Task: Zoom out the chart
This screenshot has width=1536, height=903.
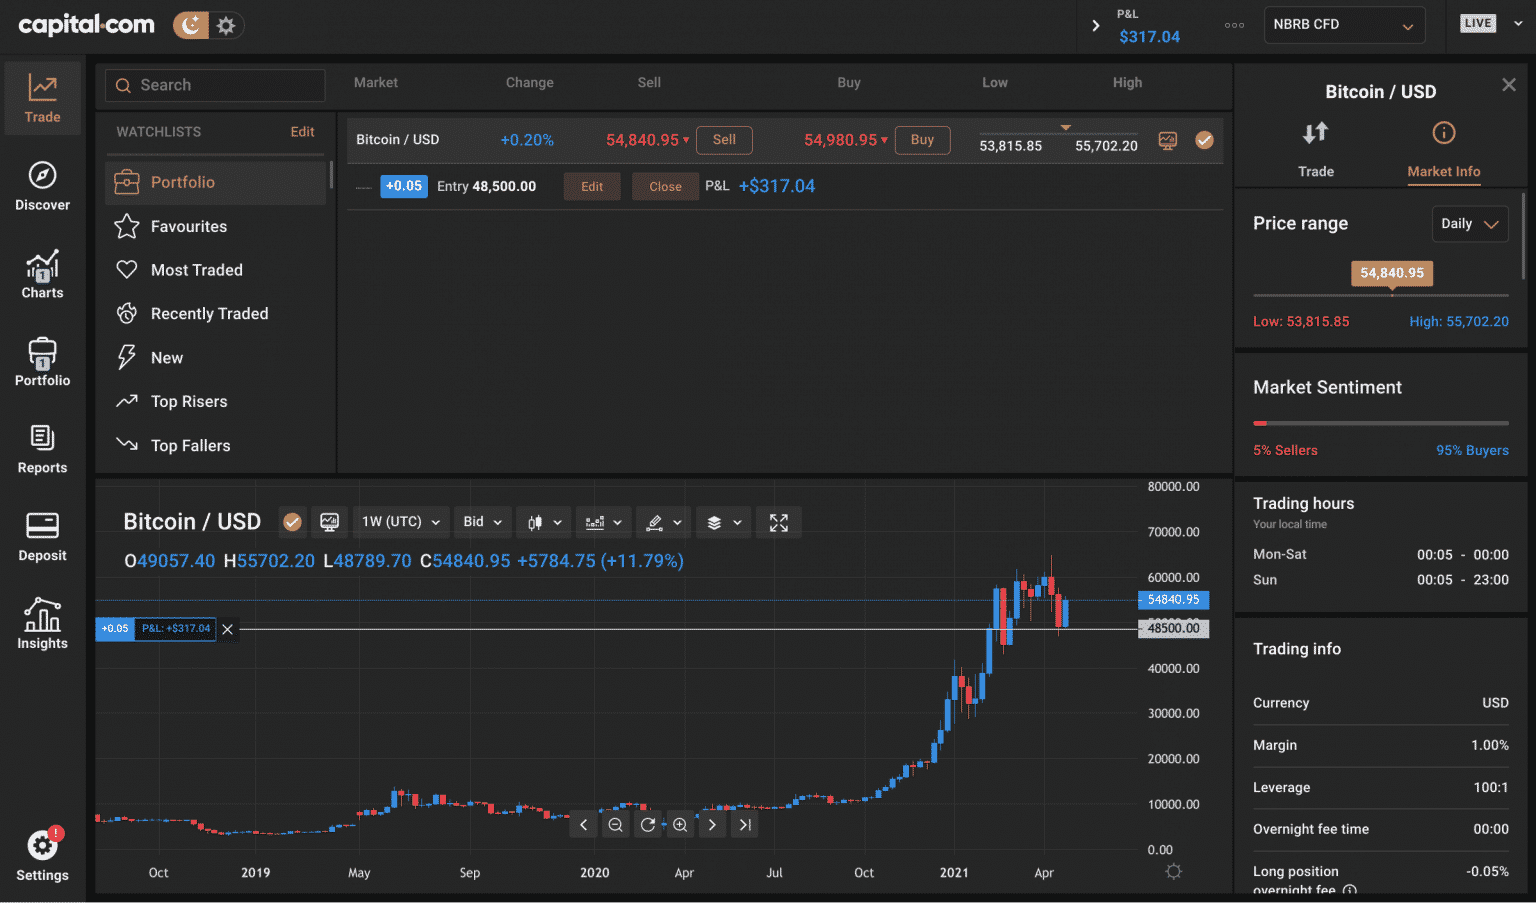Action: click(x=616, y=825)
